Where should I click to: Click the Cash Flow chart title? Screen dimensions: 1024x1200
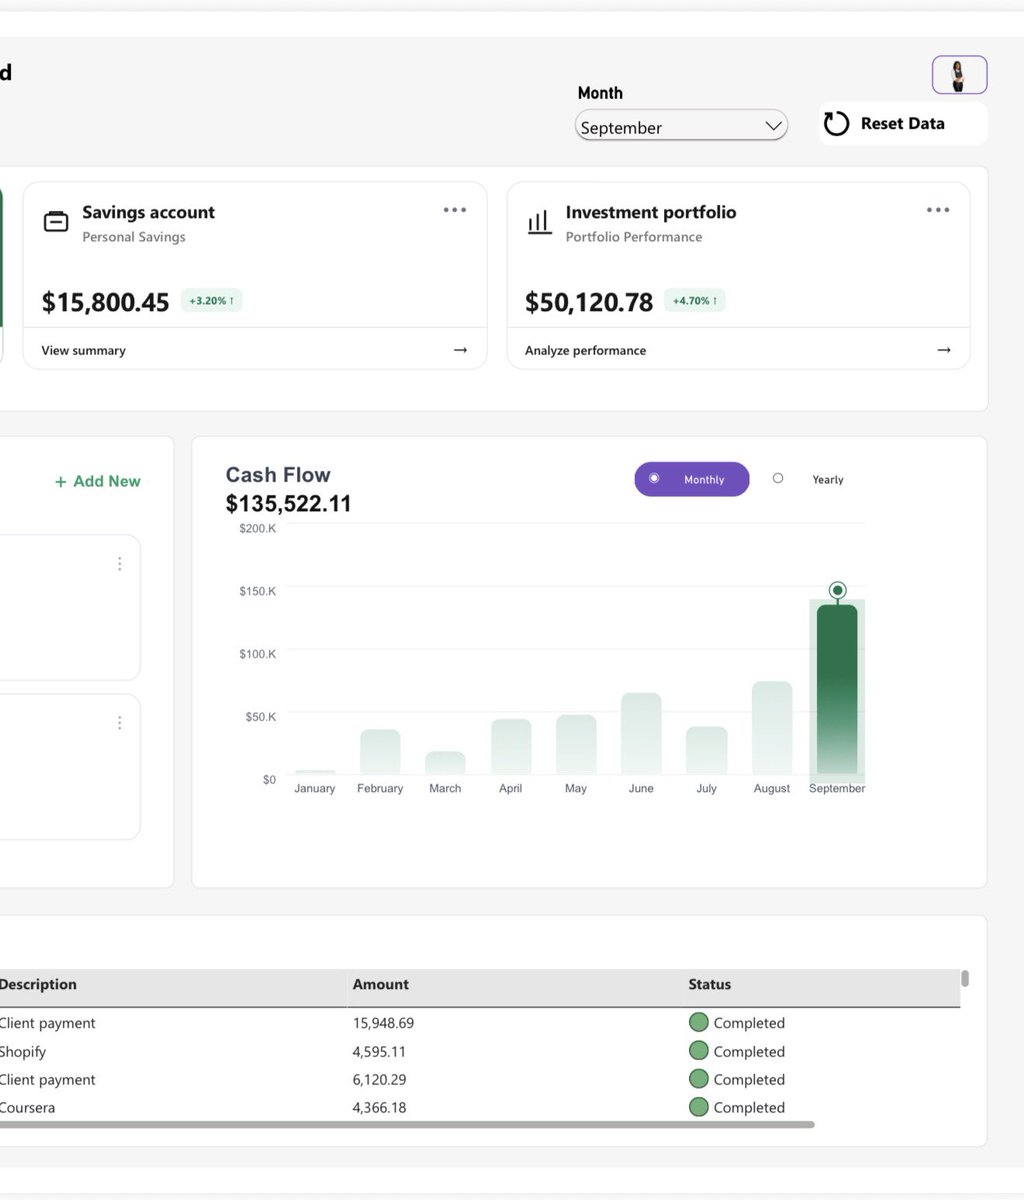(278, 475)
